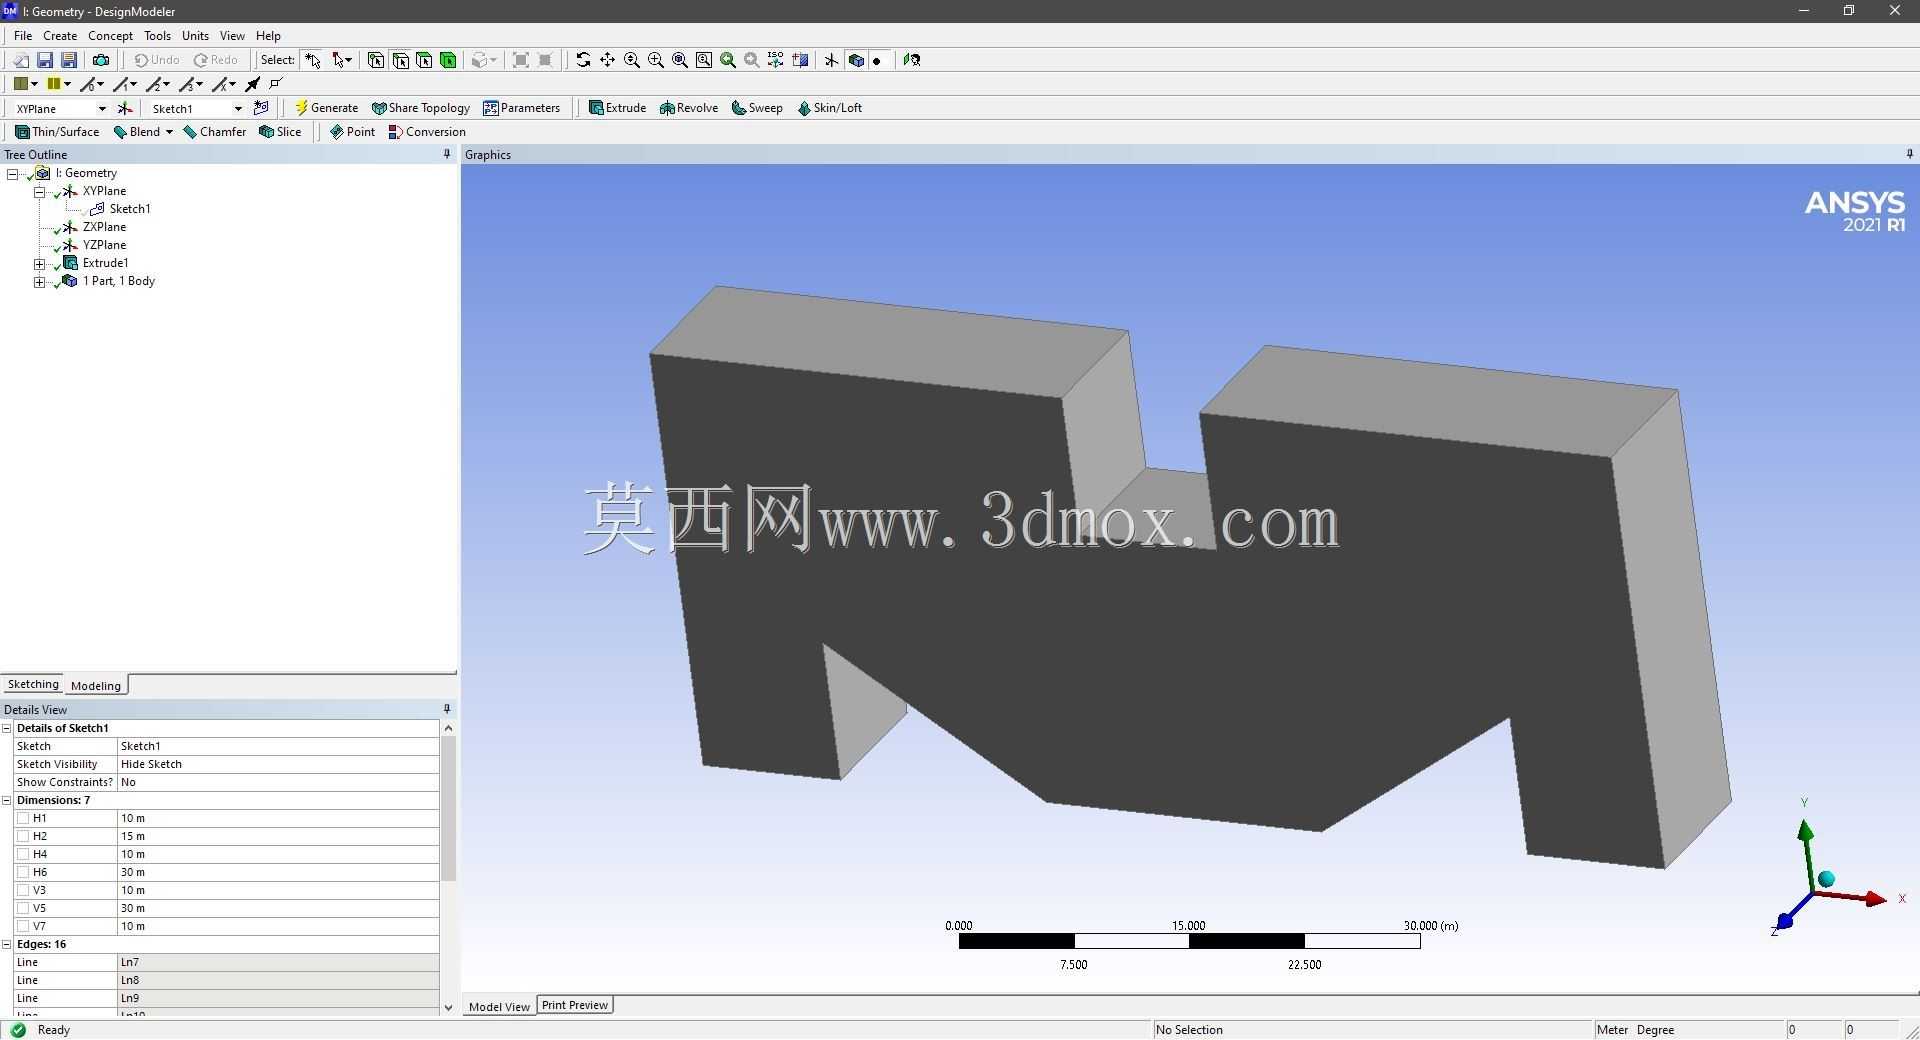Viewport: 1920px width, 1040px height.
Task: Click the Generate lightning icon
Action: click(x=301, y=108)
